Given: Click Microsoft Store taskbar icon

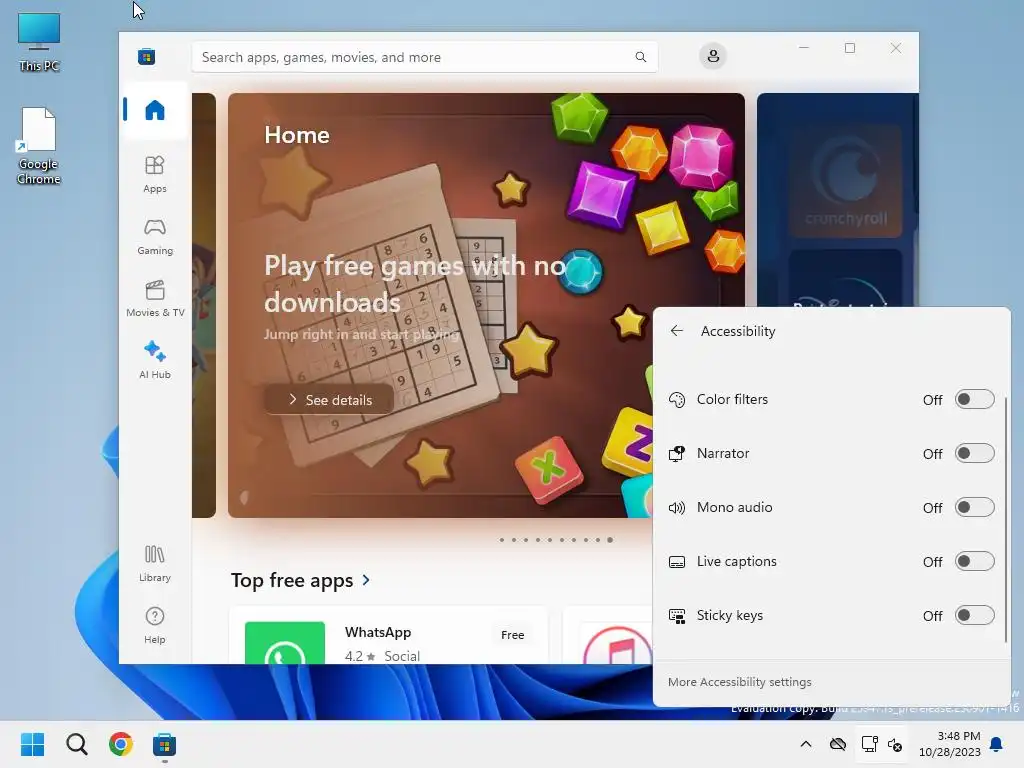Looking at the screenshot, I should pos(165,744).
